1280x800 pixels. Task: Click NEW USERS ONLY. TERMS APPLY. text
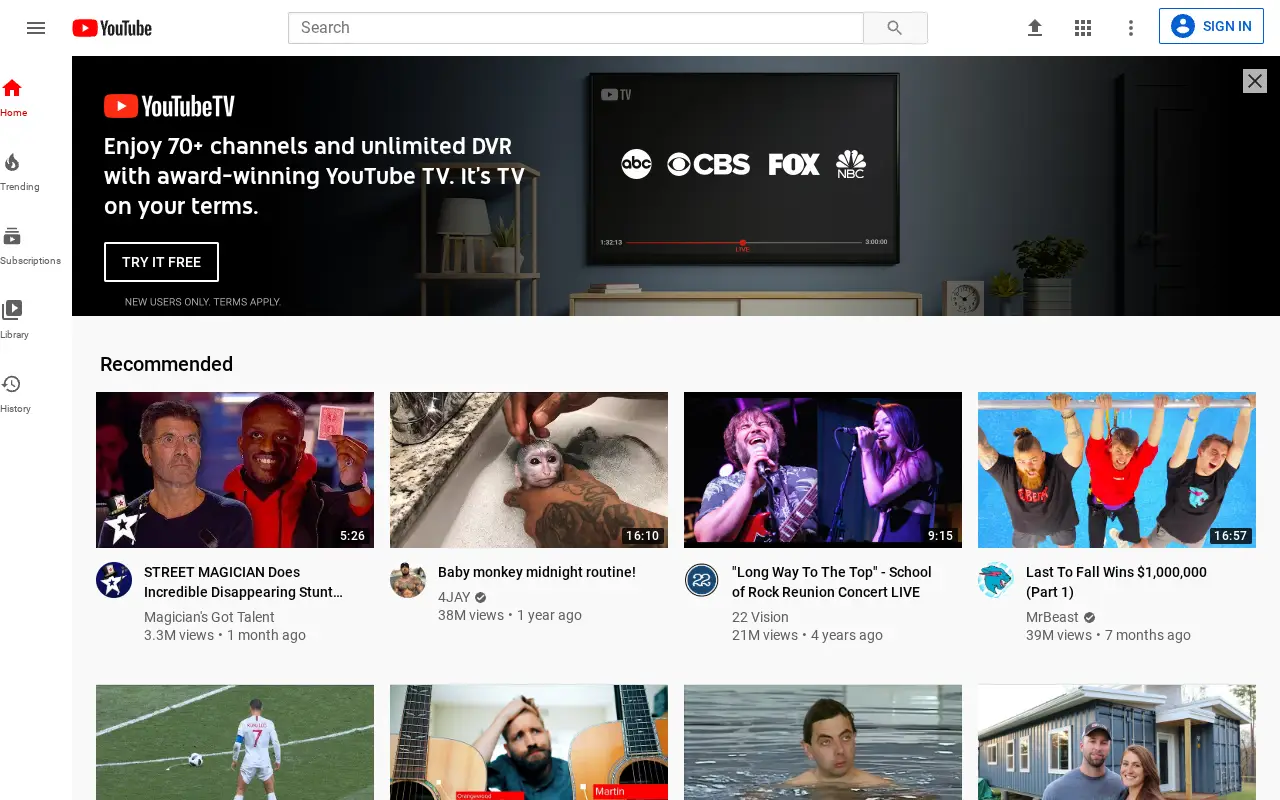pyautogui.click(x=203, y=302)
